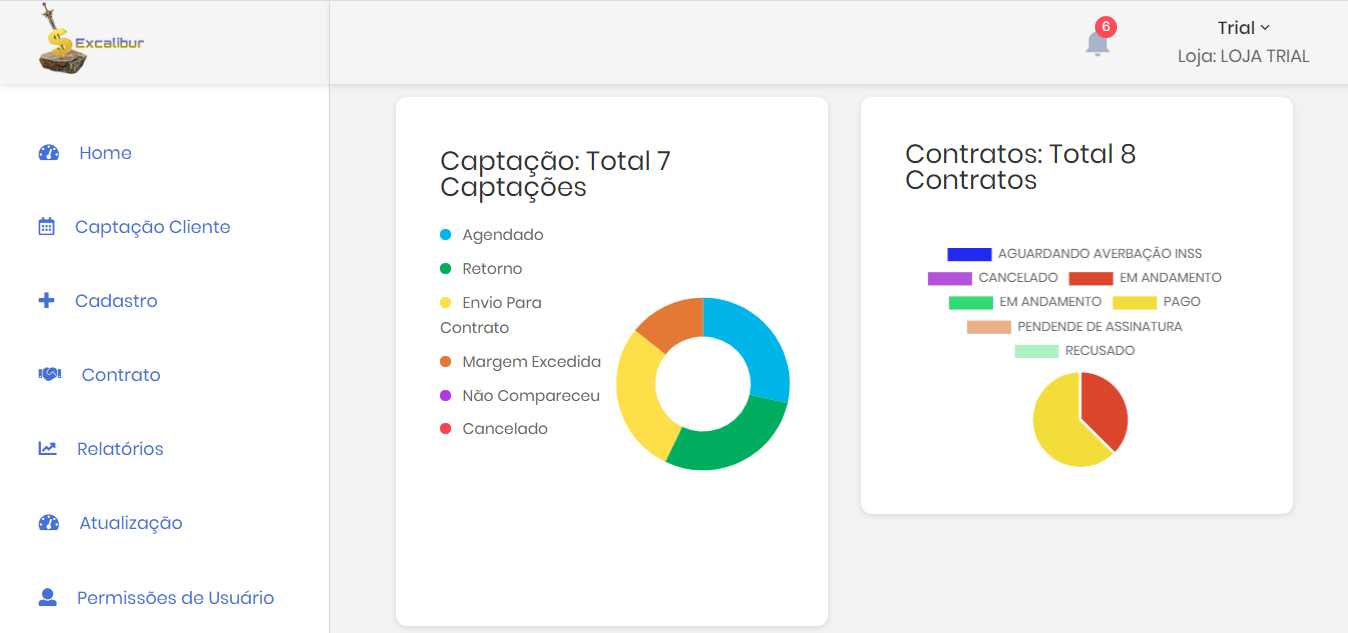Click the Atualização gauge icon
Viewport: 1348px width, 633px height.
pyautogui.click(x=48, y=523)
